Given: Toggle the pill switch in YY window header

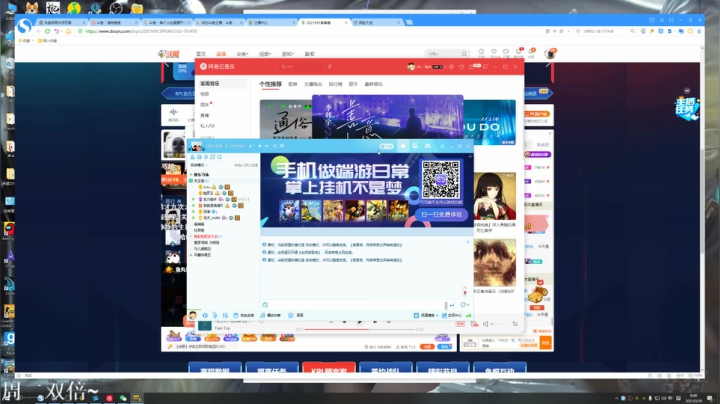Looking at the screenshot, I should pos(387,146).
